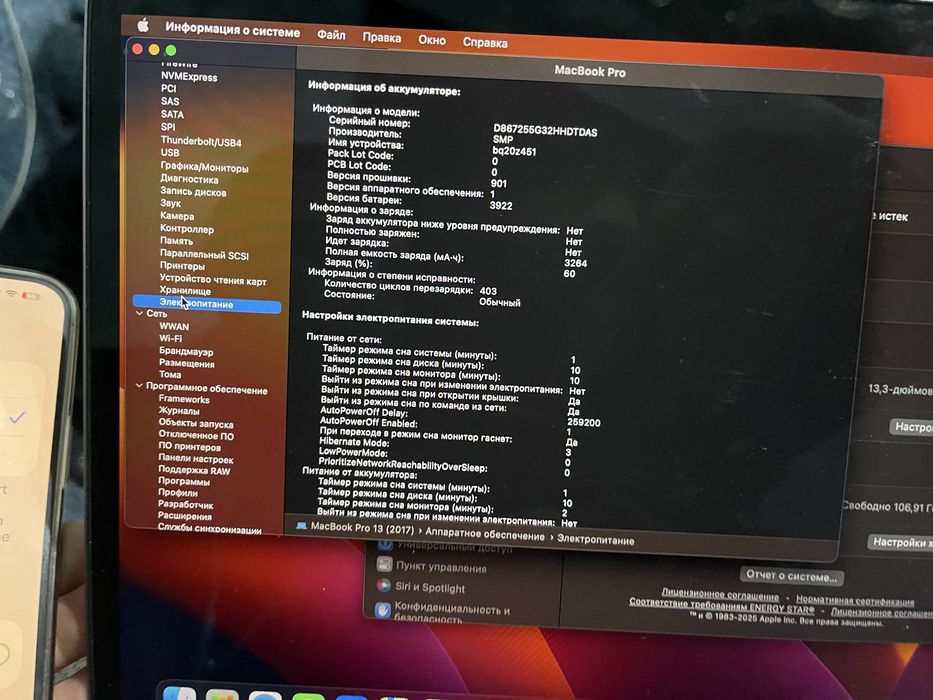Viewport: 933px width, 700px height.
Task: Click serial number D867255G32HHDTDAS value
Action: [x=545, y=130]
